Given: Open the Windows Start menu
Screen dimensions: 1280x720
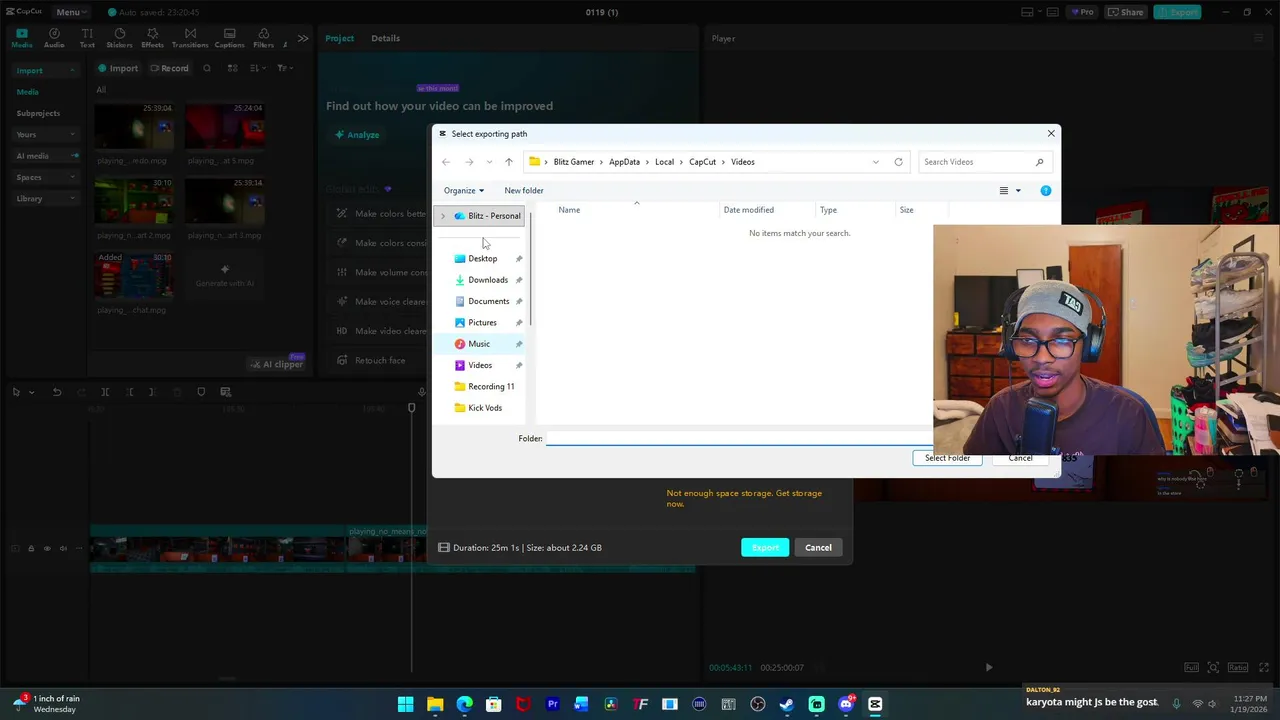Looking at the screenshot, I should (405, 704).
